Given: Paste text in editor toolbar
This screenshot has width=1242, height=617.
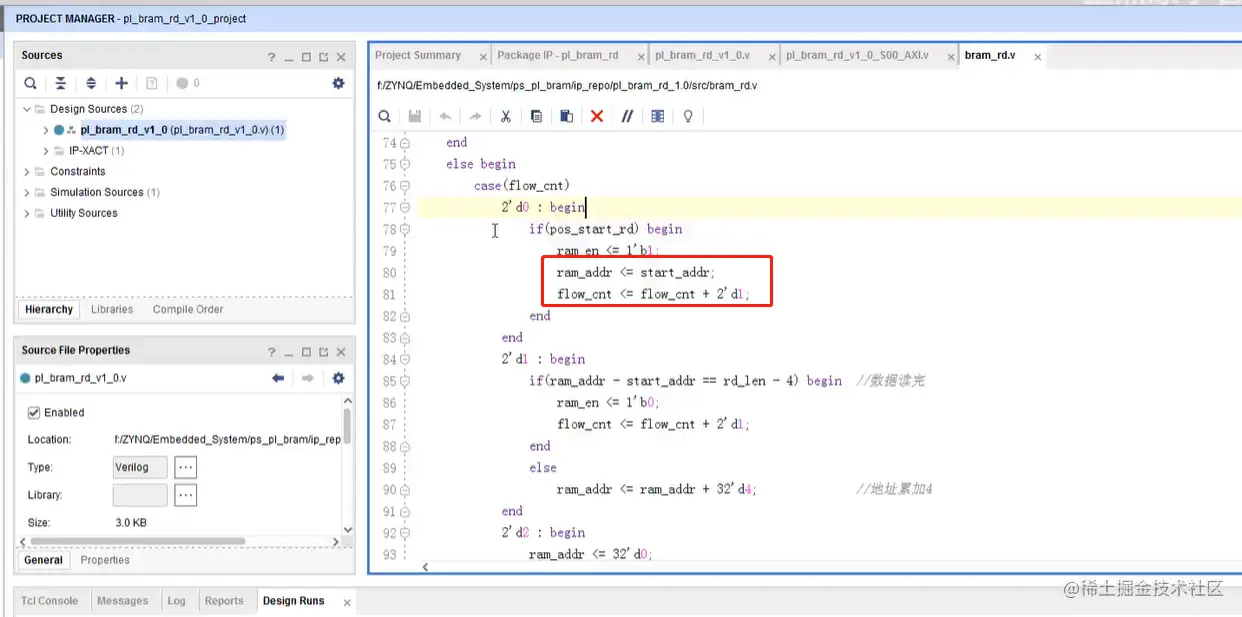Looking at the screenshot, I should pyautogui.click(x=566, y=116).
